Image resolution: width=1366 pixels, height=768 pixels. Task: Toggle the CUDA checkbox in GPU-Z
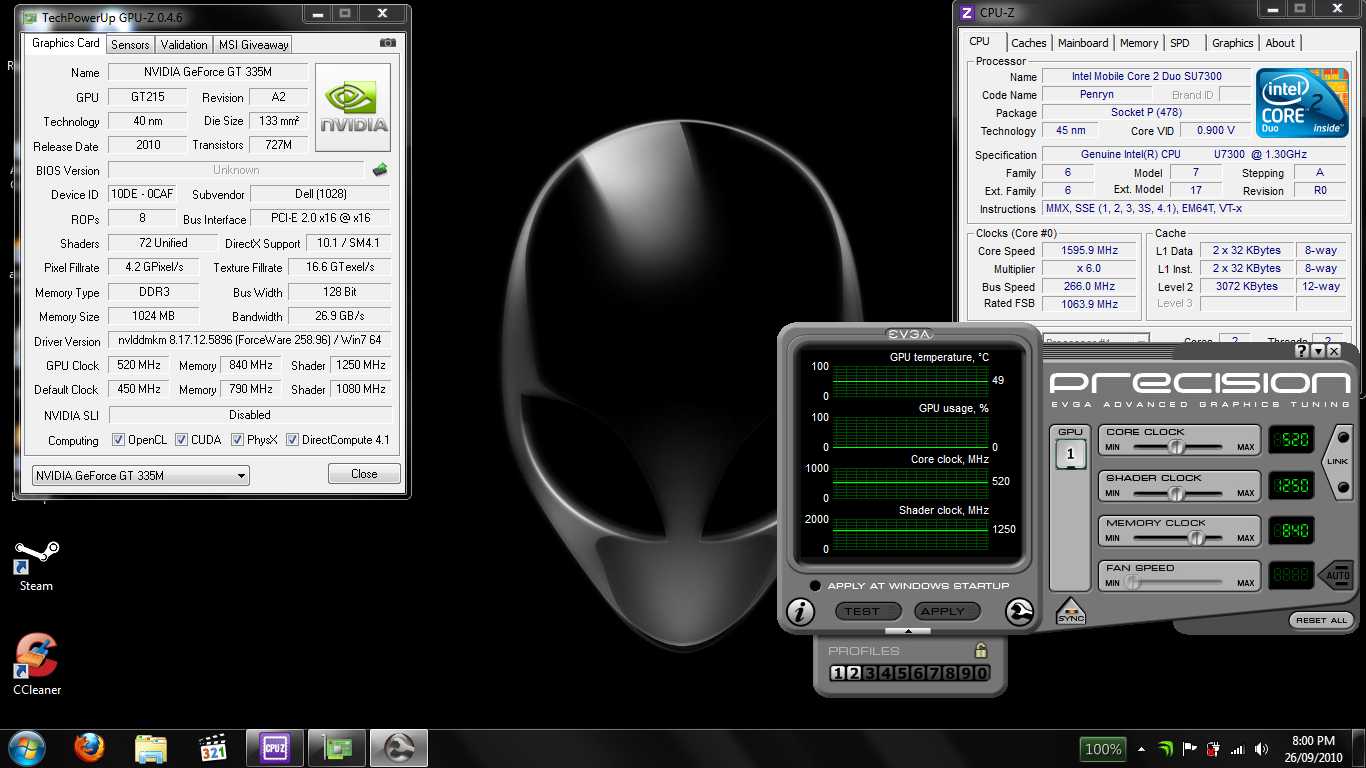coord(181,440)
